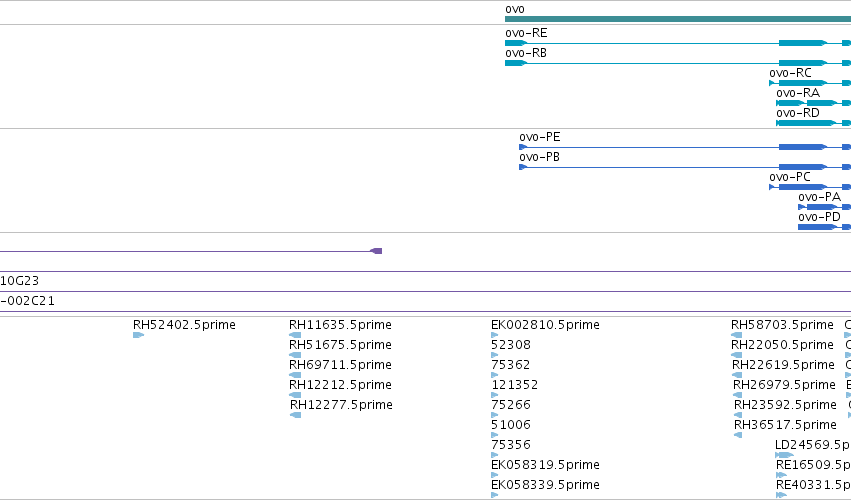Screen dimensions: 851x500
Task: Click the RH12277.5prime arrow glyph
Action: click(296, 415)
